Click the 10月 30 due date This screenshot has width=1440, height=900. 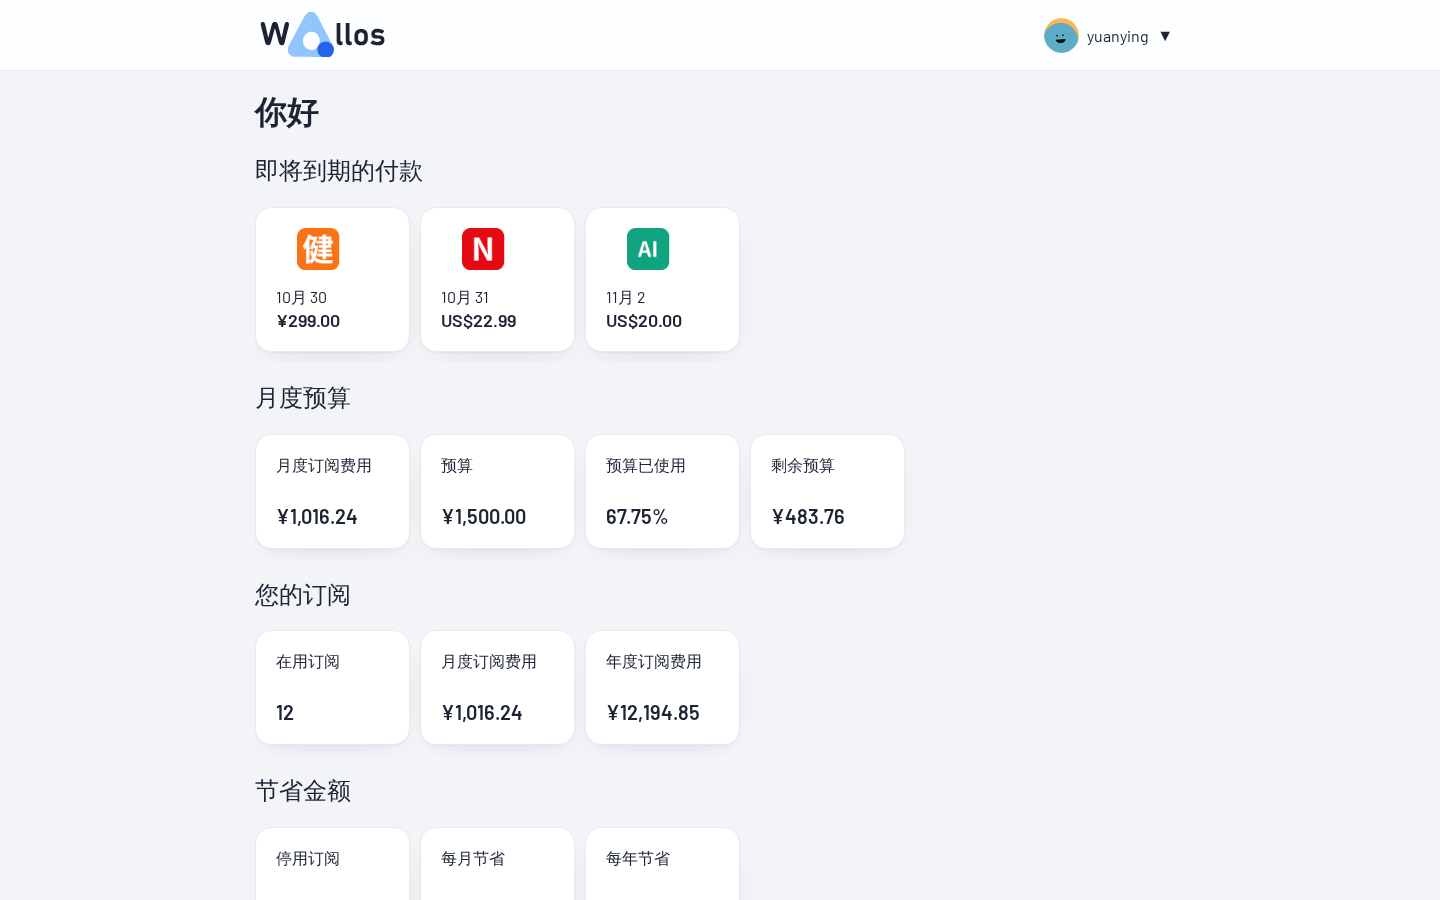pyautogui.click(x=302, y=298)
